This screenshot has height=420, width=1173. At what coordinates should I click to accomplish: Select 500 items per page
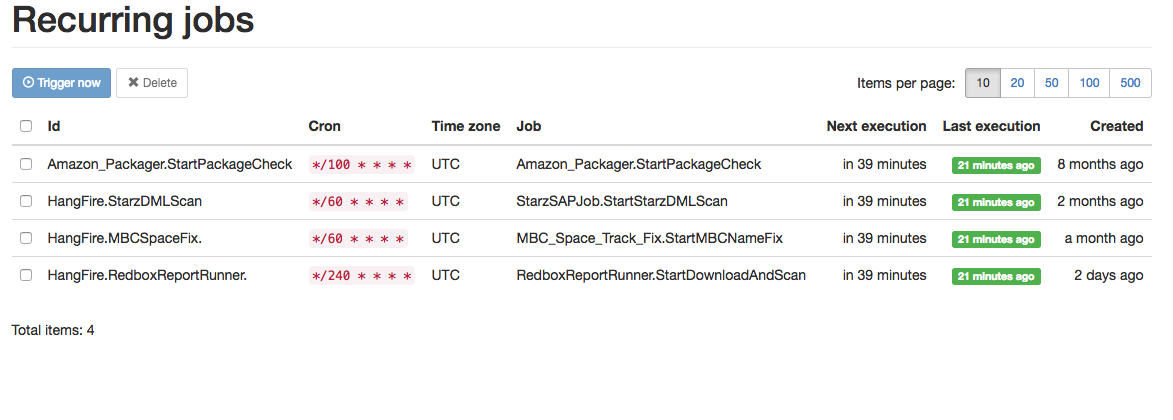(x=1130, y=83)
